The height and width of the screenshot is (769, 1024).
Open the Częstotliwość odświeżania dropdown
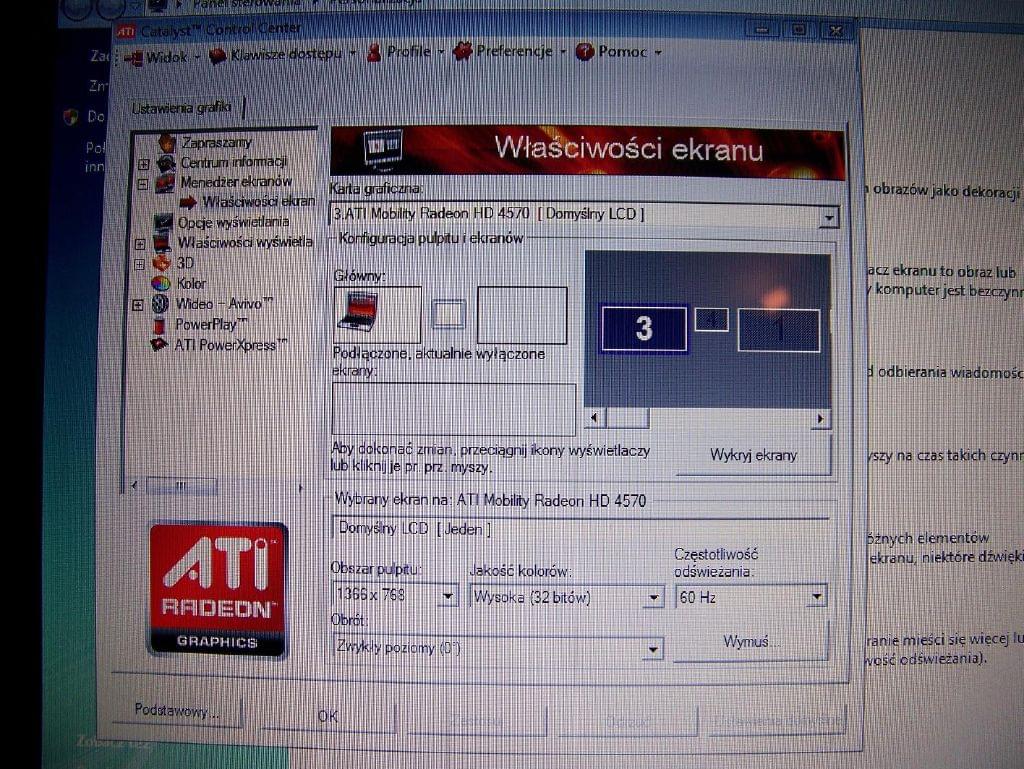817,597
